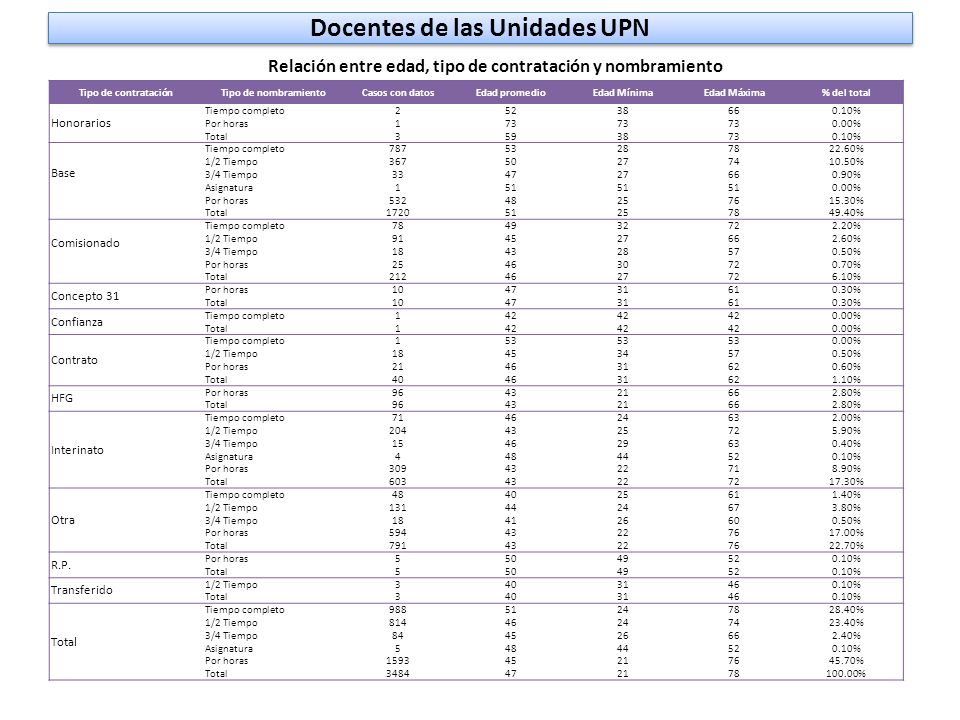Click the grand total cases '3484'
Viewport: 960px width, 720px height.
pyautogui.click(x=397, y=673)
